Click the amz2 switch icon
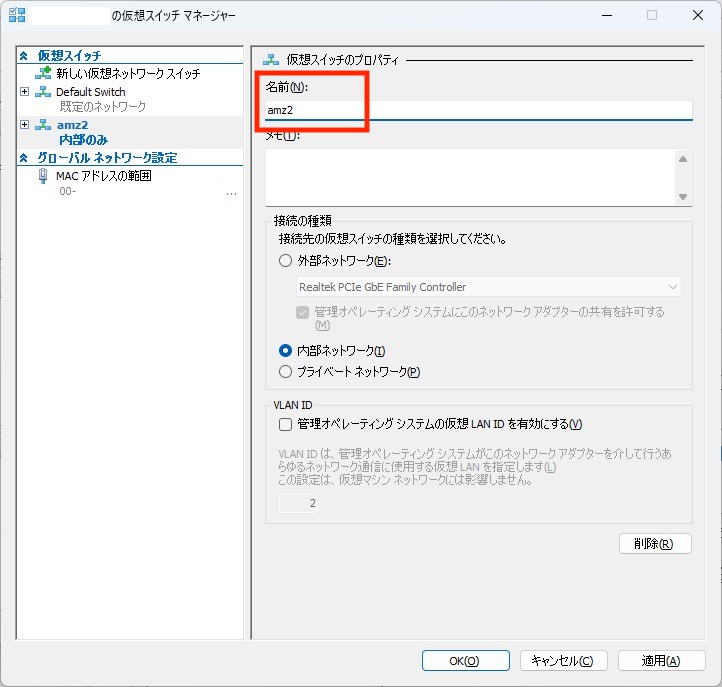This screenshot has height=687, width=722. (x=43, y=125)
